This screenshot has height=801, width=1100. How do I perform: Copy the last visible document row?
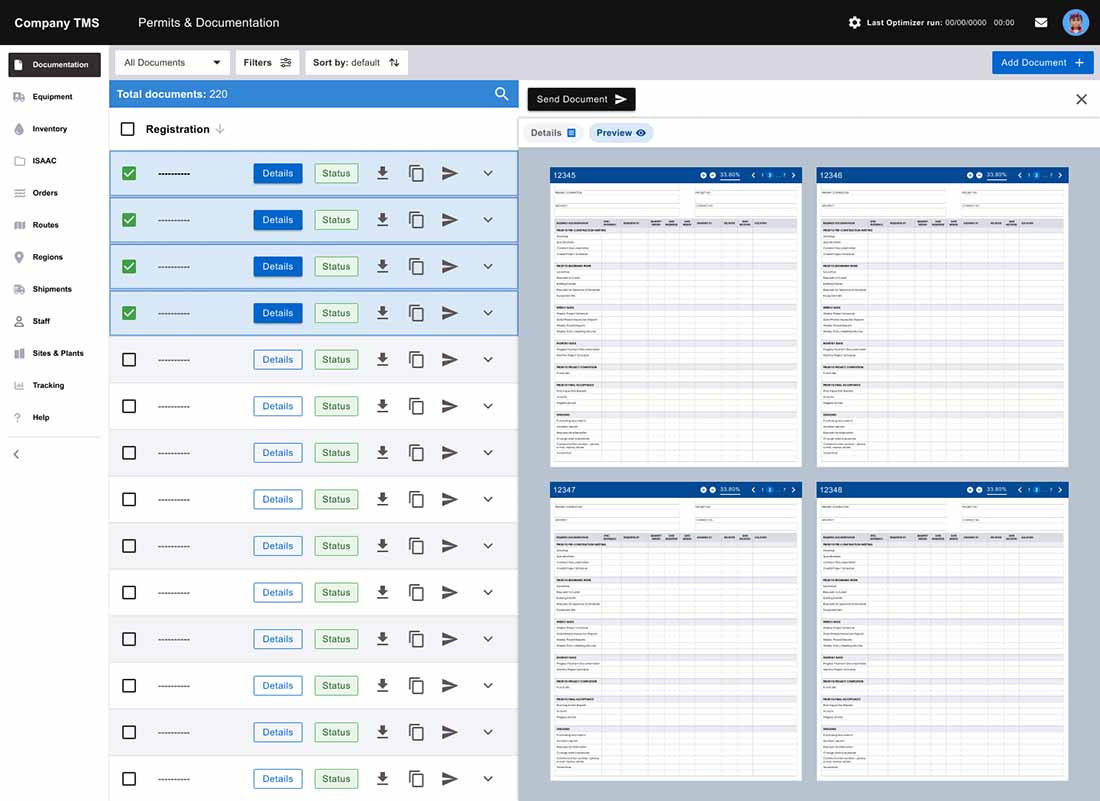pos(416,779)
